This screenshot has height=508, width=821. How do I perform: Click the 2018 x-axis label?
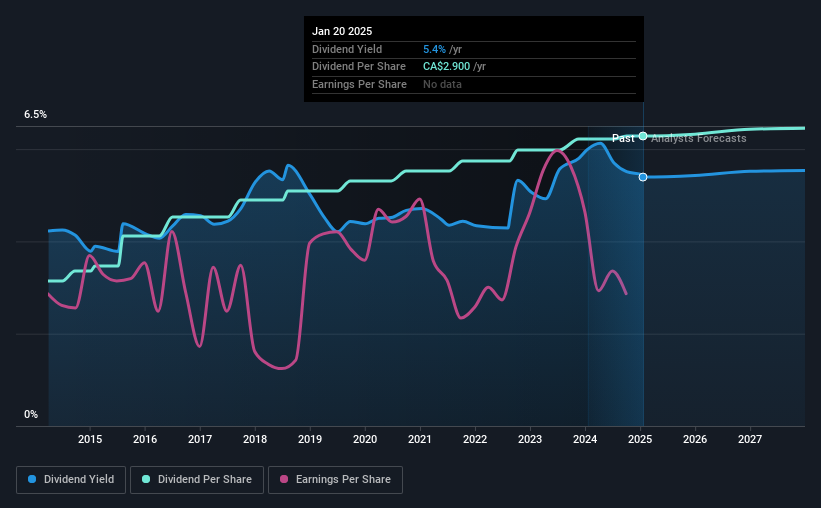255,439
